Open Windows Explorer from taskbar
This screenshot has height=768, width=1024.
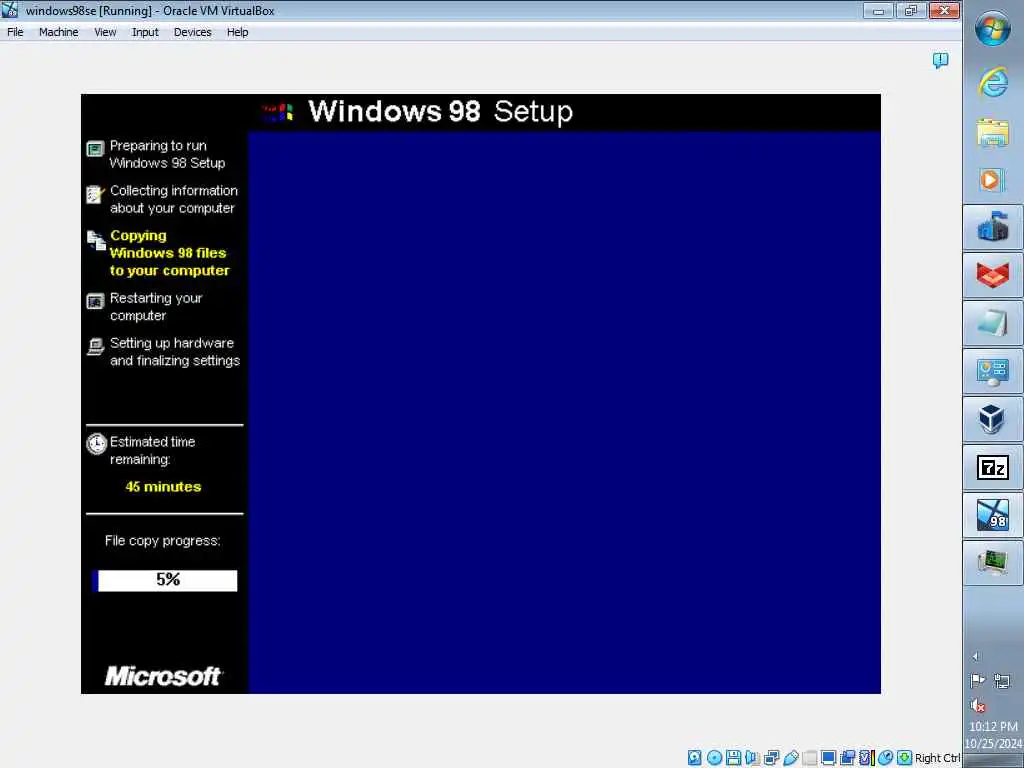993,132
